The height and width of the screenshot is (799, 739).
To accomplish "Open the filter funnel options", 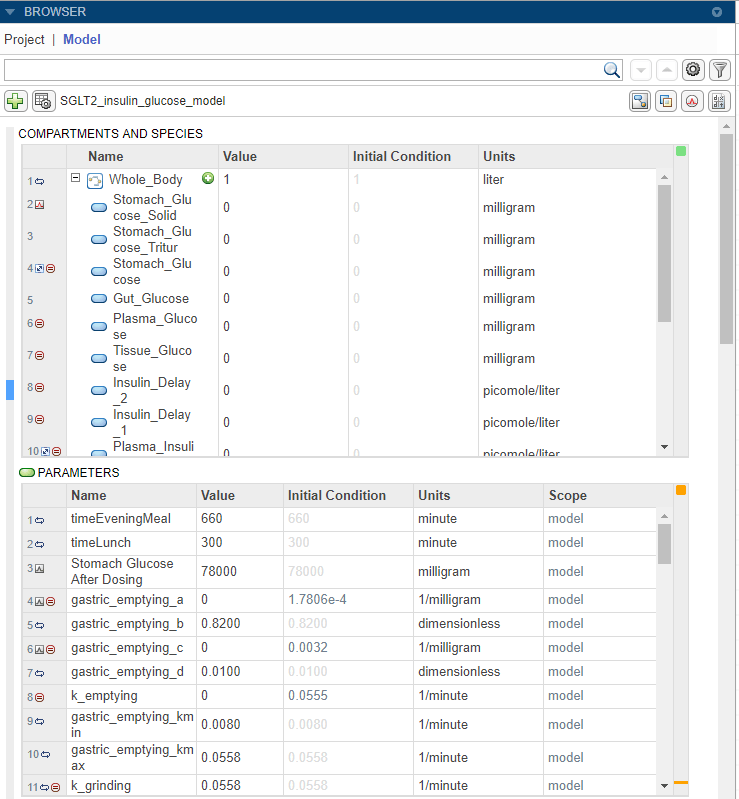I will (720, 70).
